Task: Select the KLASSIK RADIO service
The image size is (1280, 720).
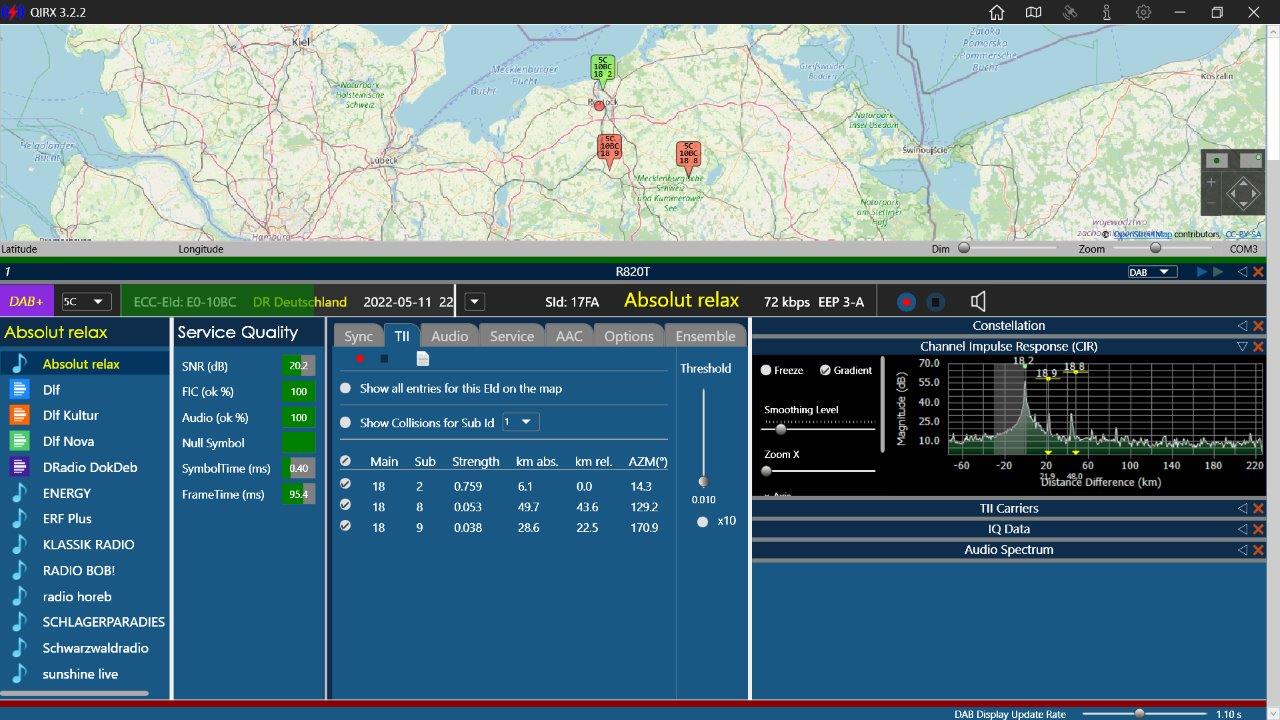Action: pos(88,545)
